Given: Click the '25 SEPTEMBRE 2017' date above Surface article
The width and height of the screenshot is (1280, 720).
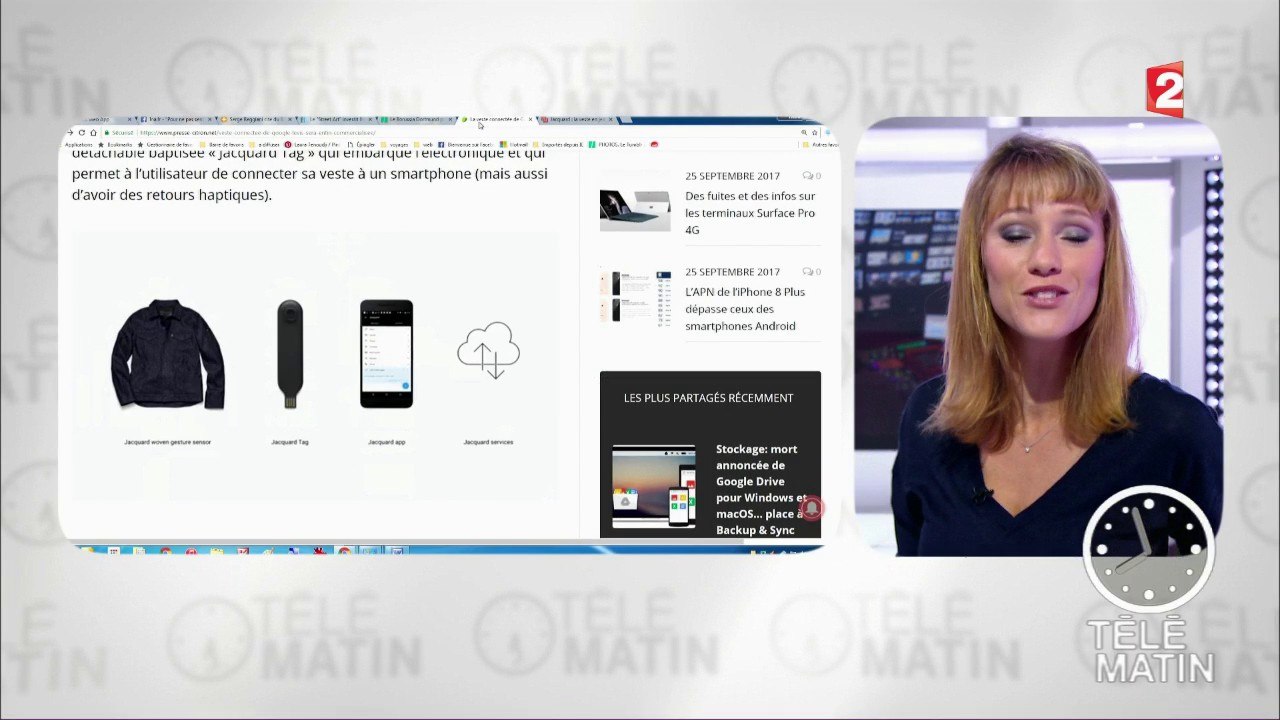Looking at the screenshot, I should click(732, 176).
